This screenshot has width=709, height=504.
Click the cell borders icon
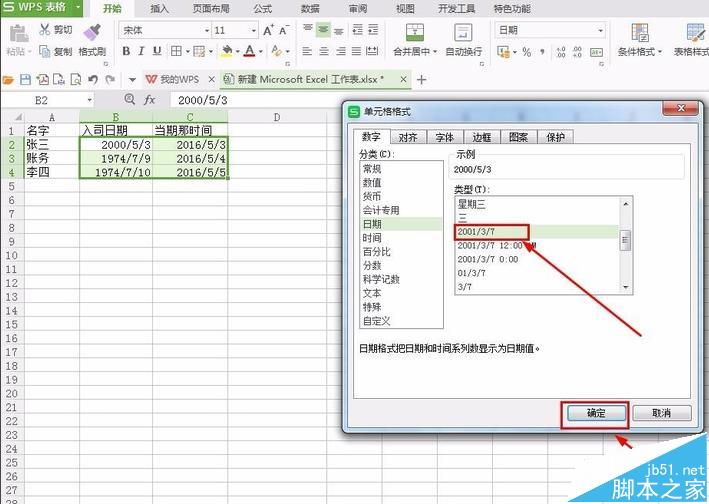point(176,51)
